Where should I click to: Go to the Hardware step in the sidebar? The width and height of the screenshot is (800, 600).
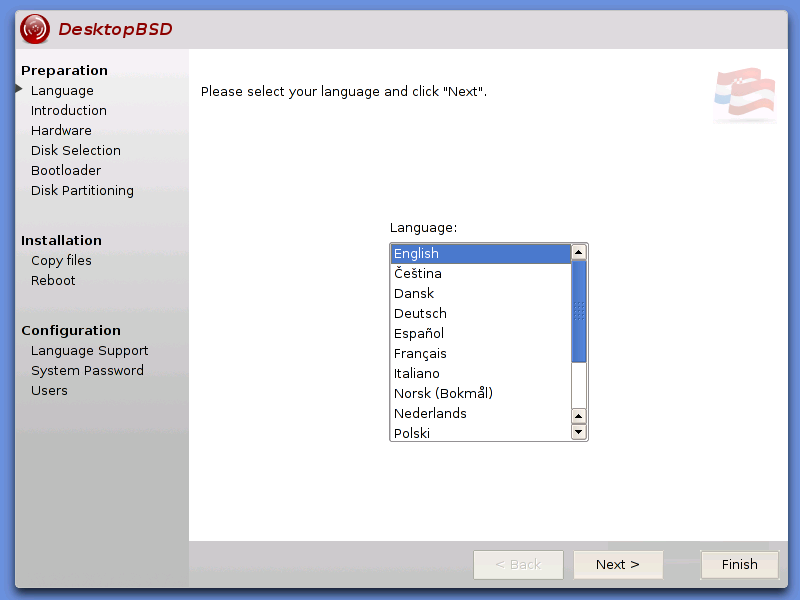click(61, 130)
